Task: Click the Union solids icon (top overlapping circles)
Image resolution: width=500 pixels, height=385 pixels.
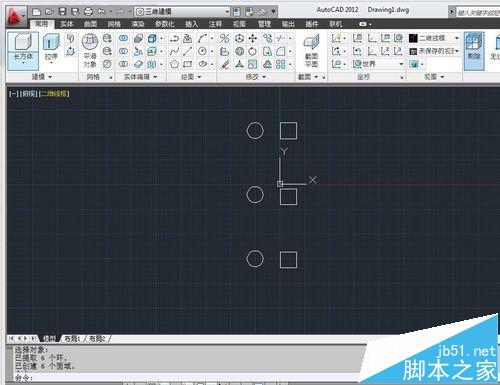Action: [124, 39]
